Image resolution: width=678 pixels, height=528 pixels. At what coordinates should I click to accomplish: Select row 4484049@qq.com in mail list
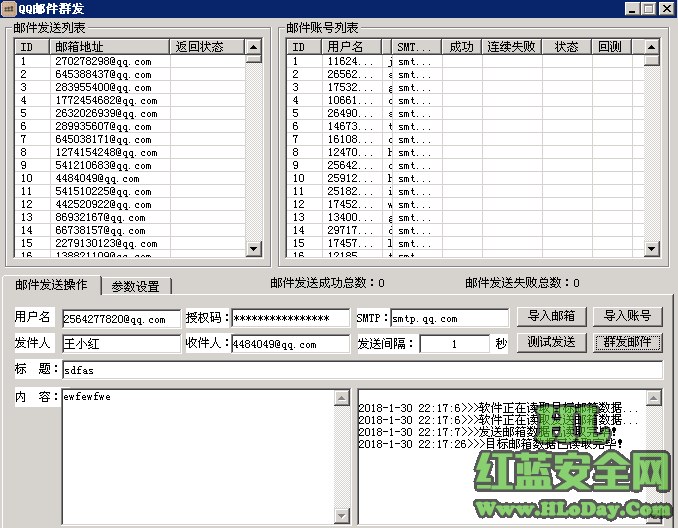[130, 178]
